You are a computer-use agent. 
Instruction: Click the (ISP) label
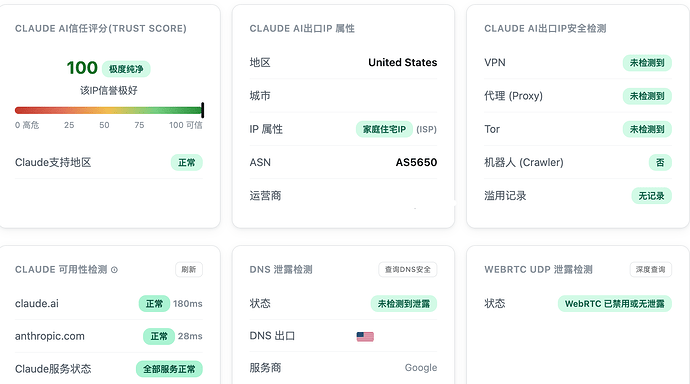pos(426,129)
